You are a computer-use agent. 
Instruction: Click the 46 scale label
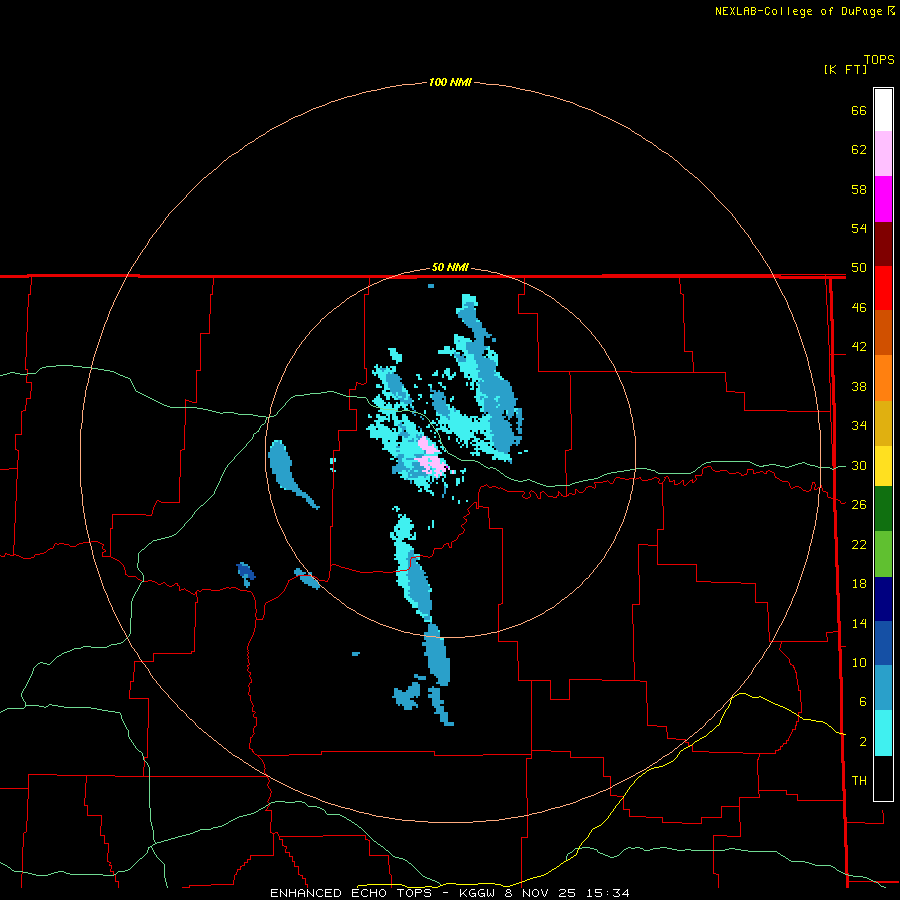859,308
